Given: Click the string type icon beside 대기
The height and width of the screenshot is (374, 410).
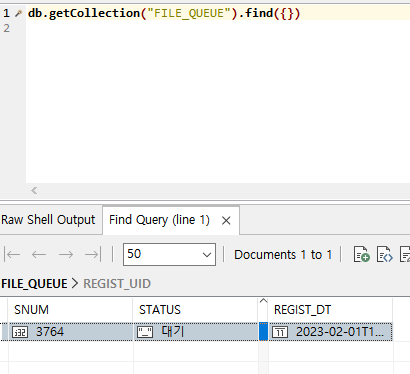Looking at the screenshot, I should point(145,332).
